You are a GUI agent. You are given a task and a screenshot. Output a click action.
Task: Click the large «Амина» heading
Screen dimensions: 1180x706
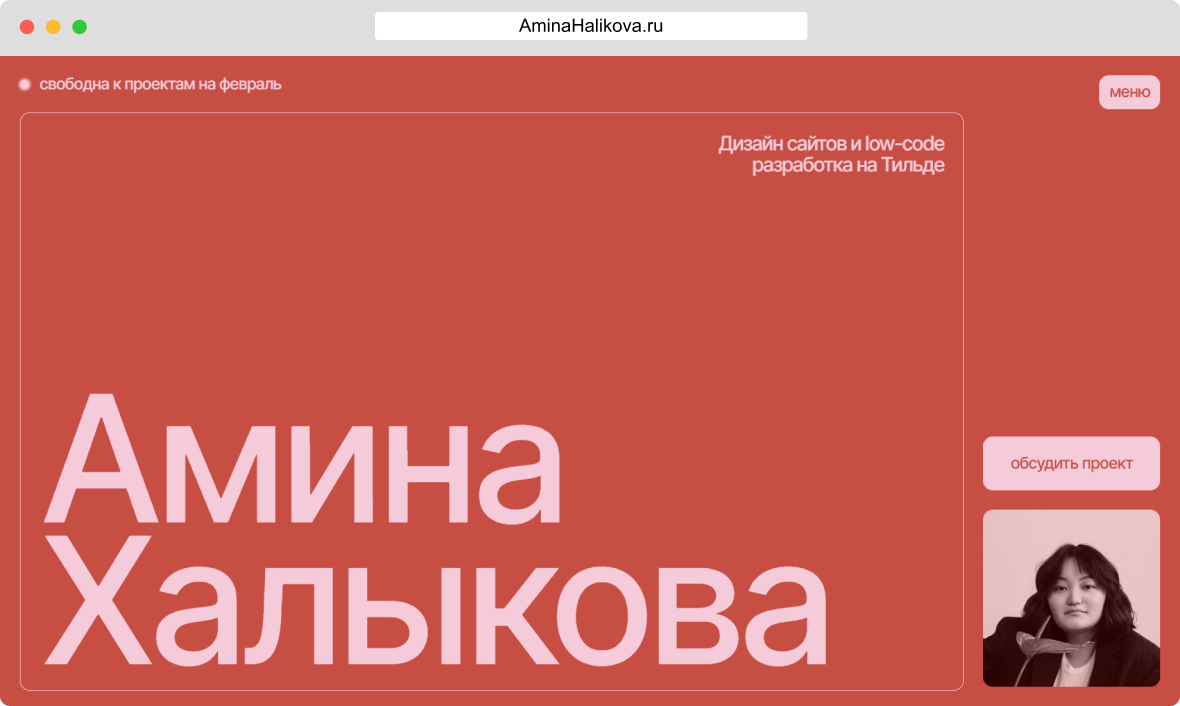pyautogui.click(x=301, y=462)
